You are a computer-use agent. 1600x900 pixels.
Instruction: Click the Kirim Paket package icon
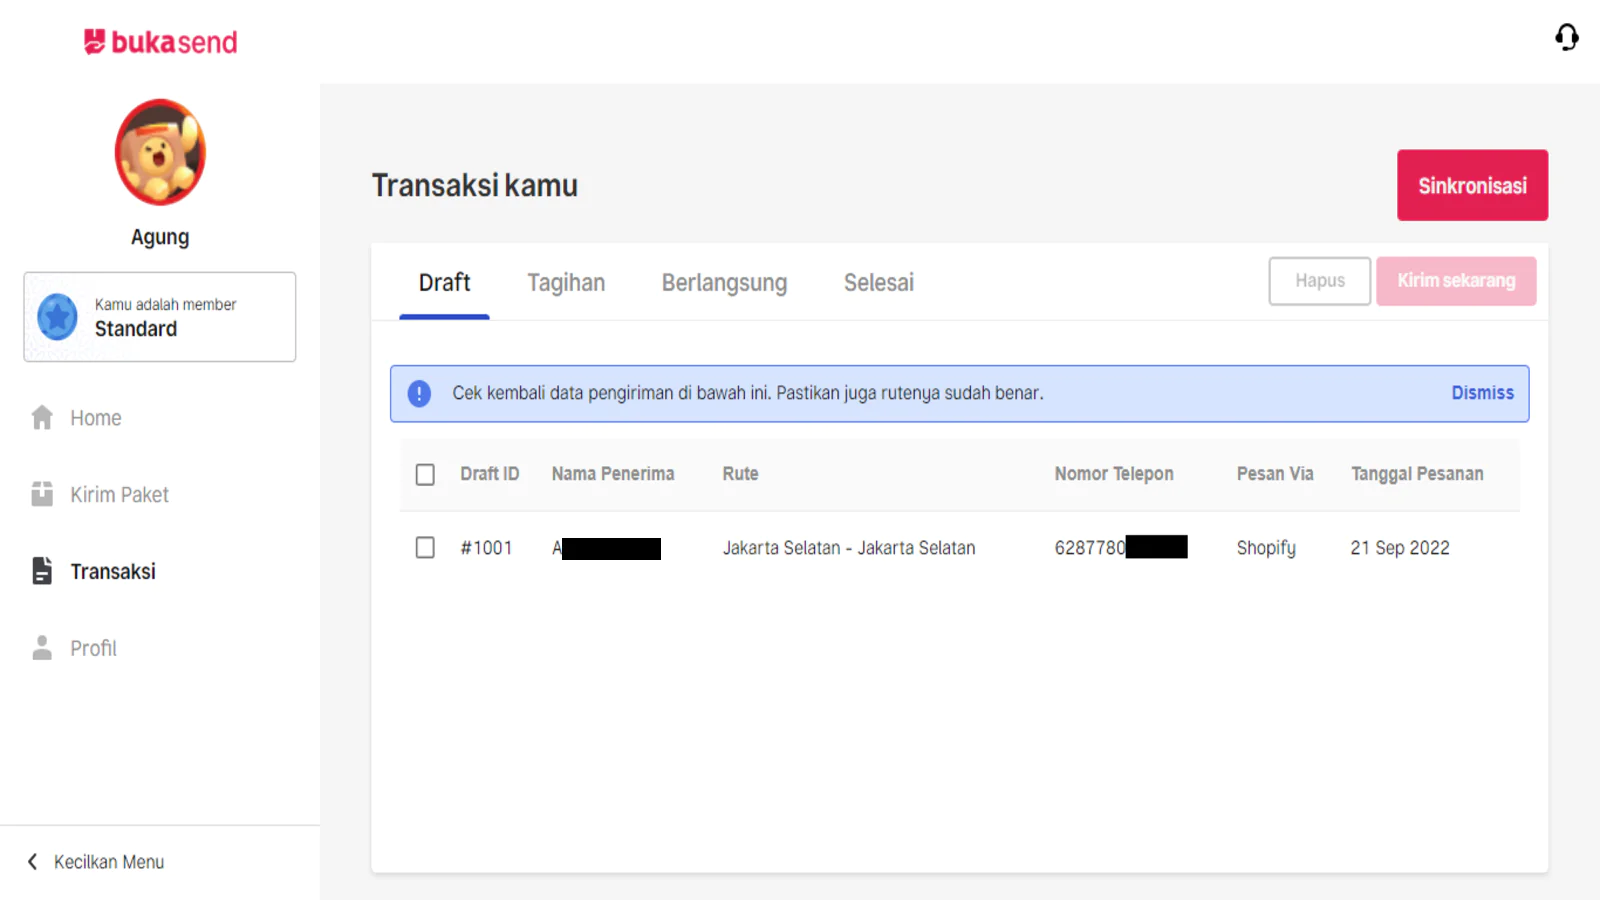(42, 495)
